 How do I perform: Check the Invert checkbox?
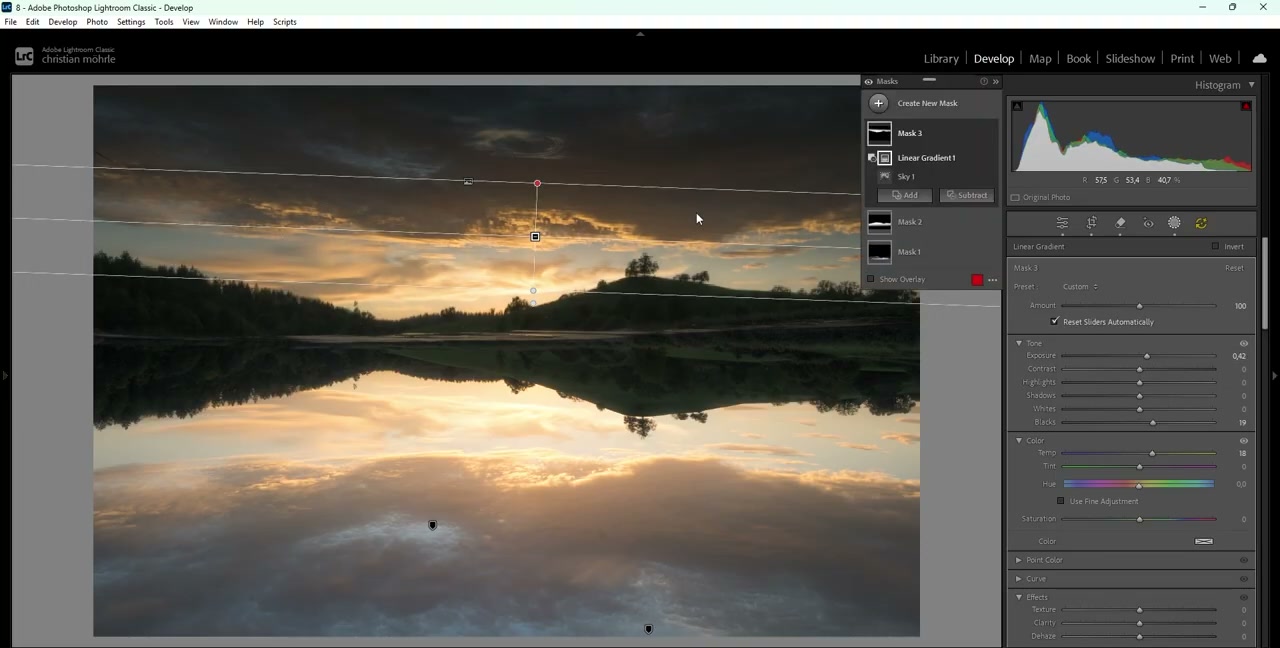click(x=1215, y=247)
